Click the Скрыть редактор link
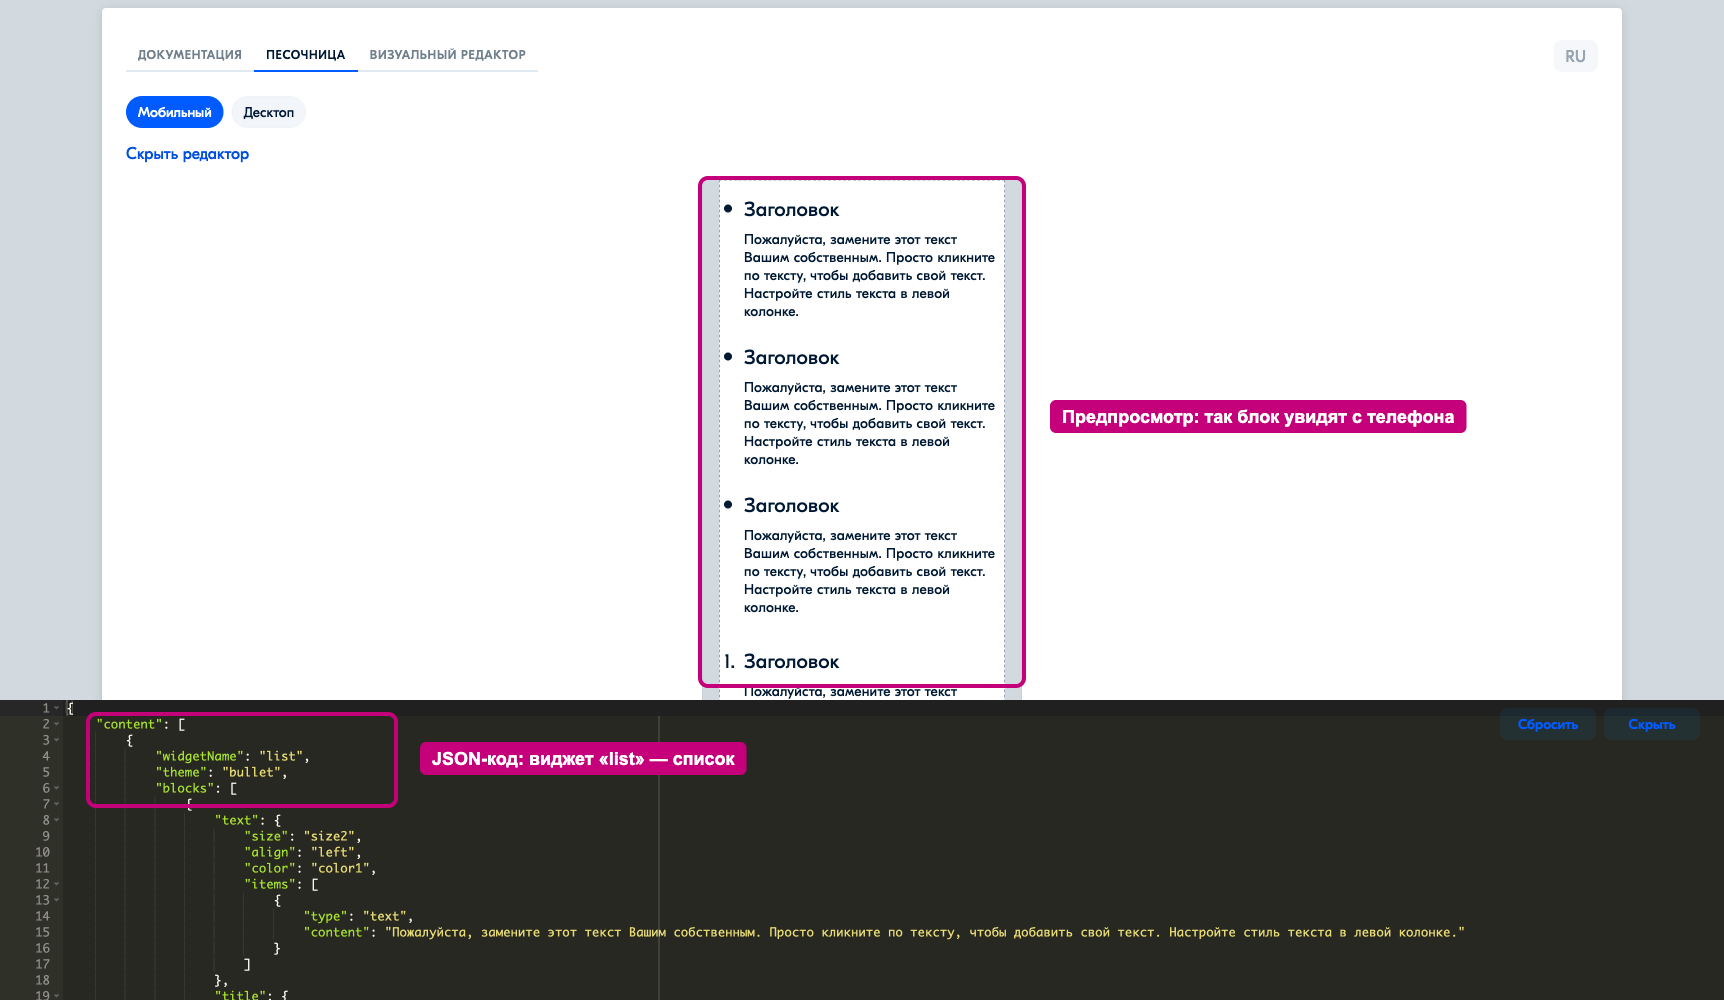 tap(187, 154)
